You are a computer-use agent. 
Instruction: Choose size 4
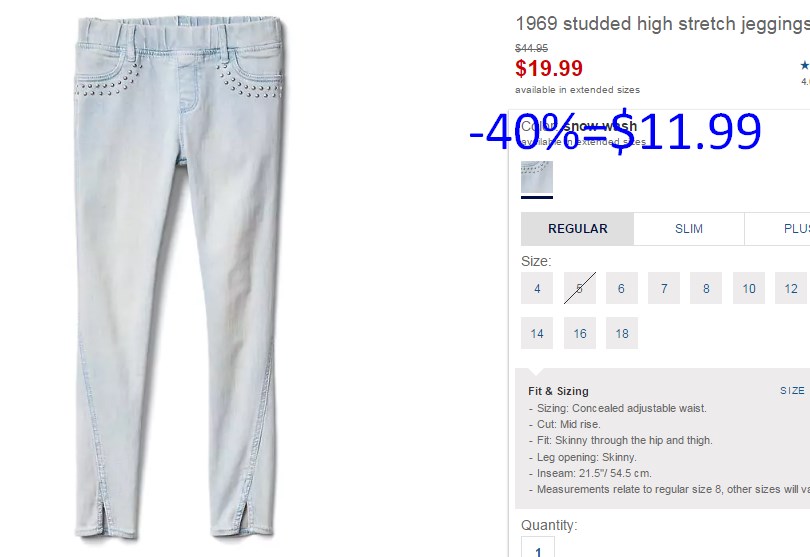tap(537, 288)
